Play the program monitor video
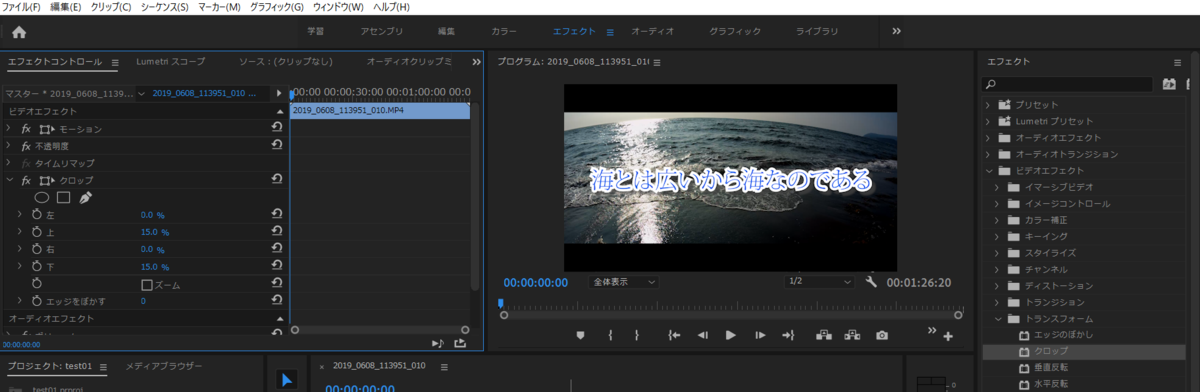1200x392 pixels. pos(730,335)
